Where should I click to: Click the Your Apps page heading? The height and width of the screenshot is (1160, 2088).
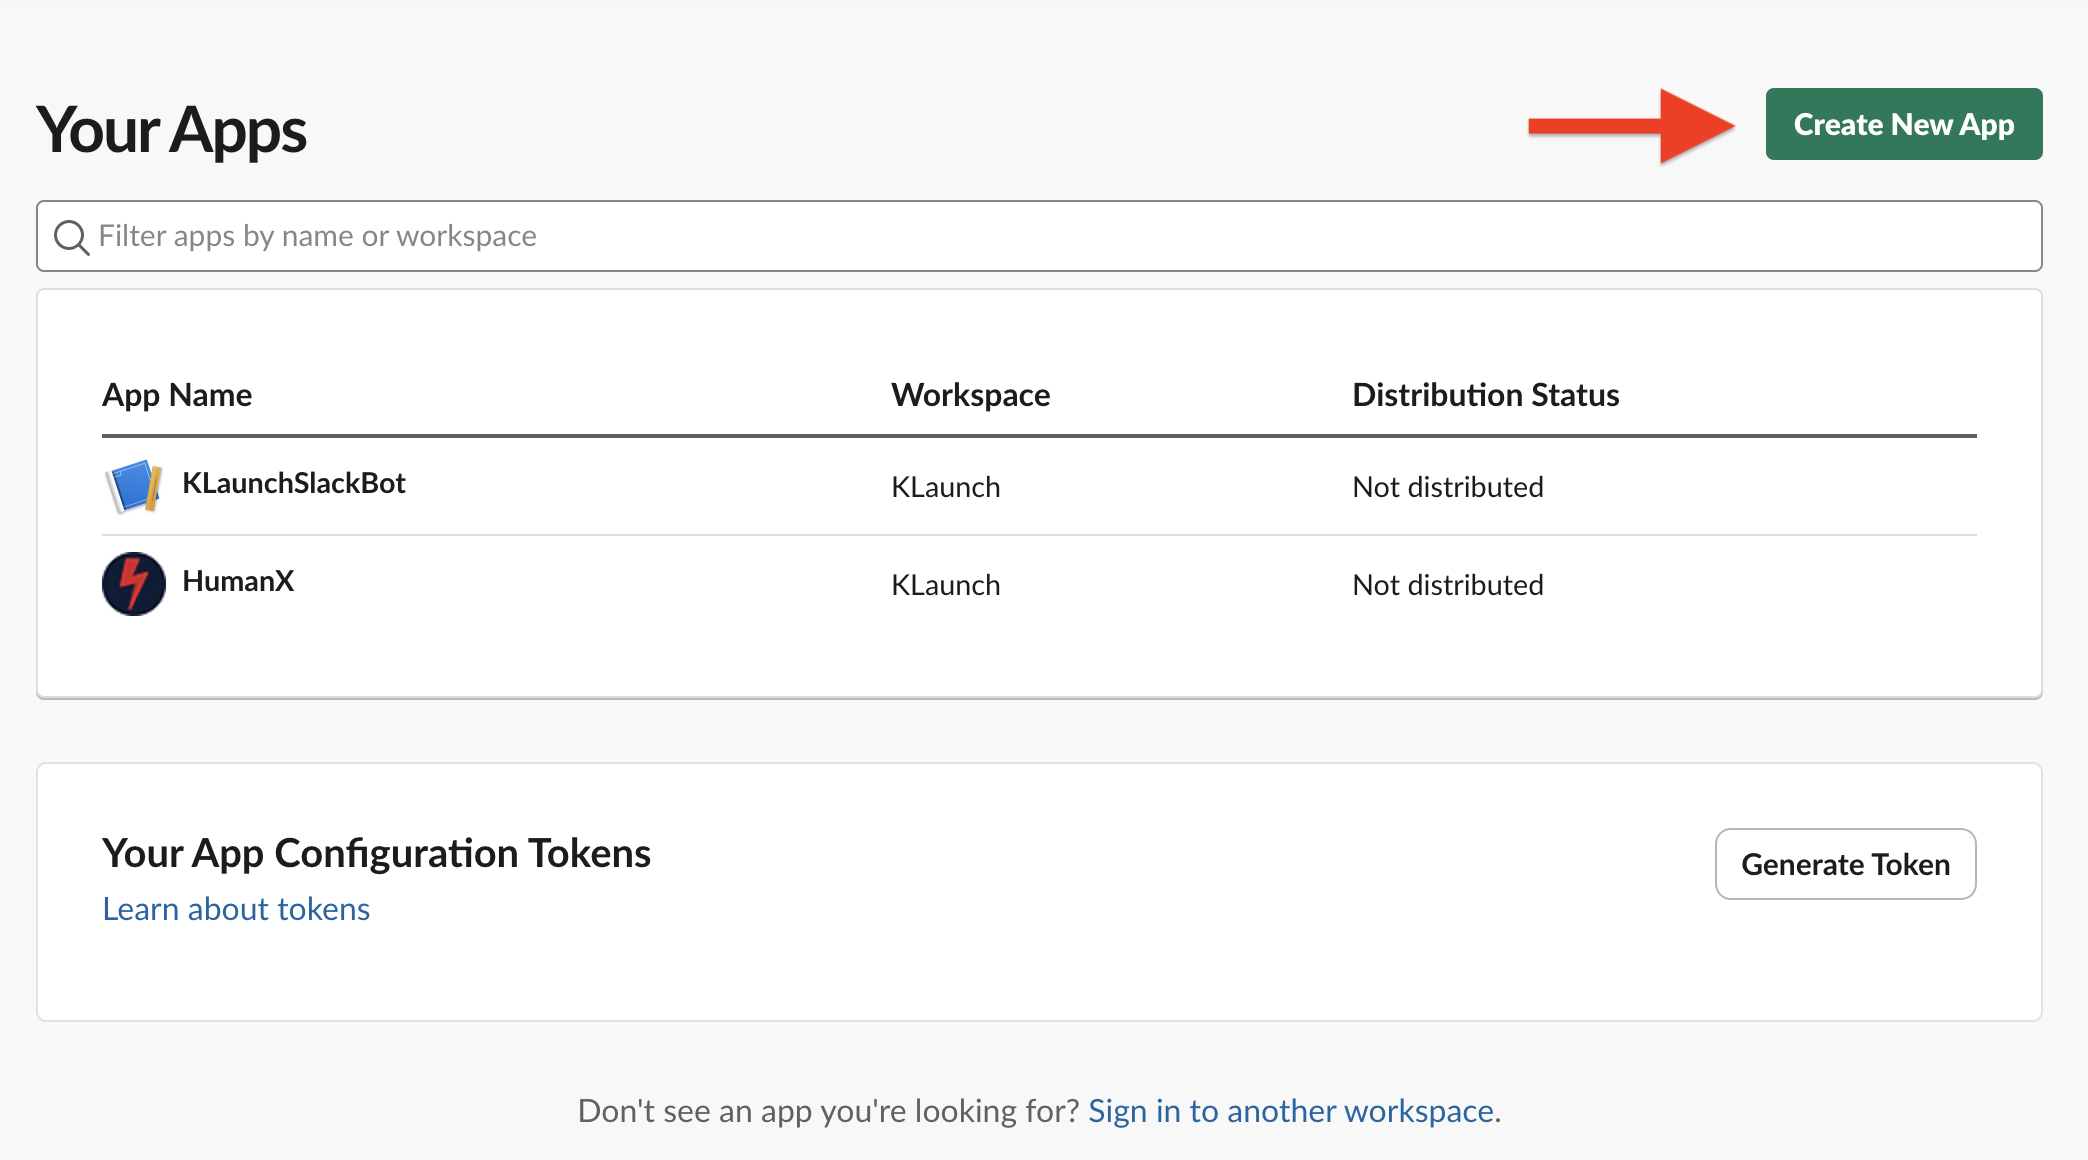coord(172,131)
